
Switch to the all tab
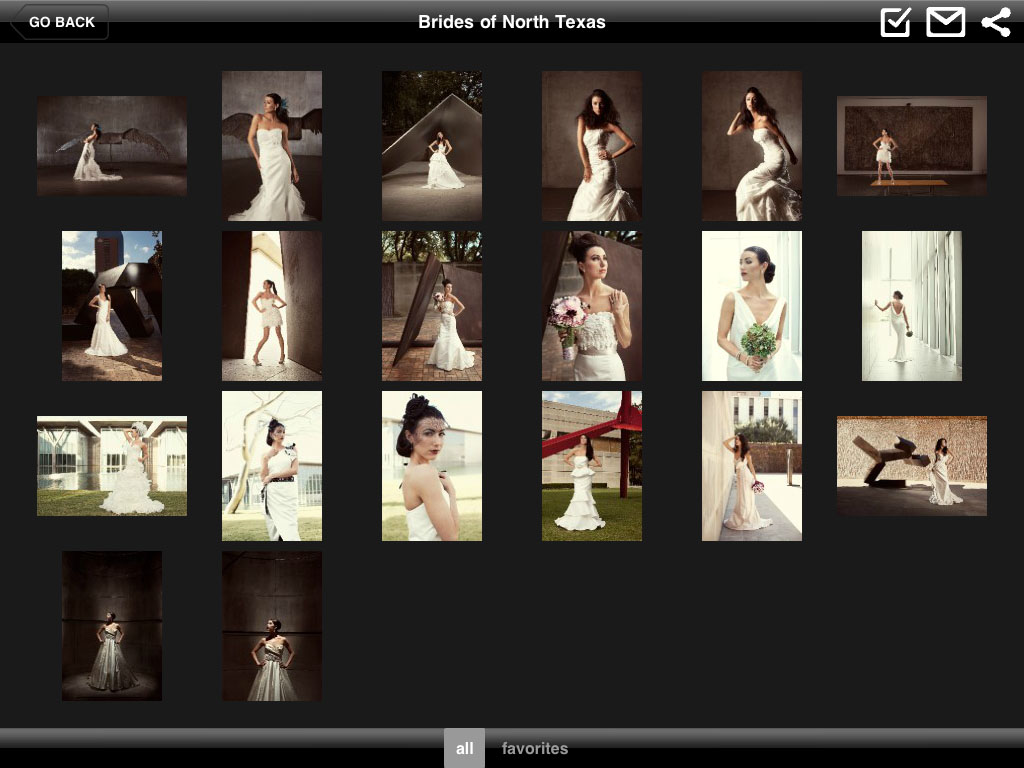coord(464,748)
